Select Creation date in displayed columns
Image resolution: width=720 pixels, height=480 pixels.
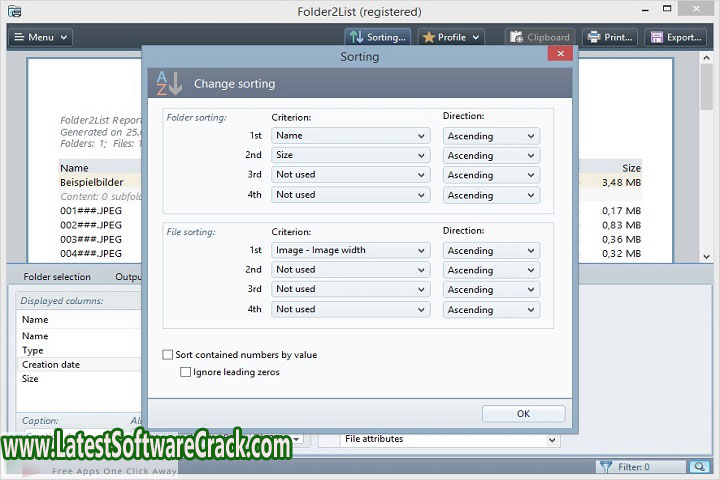click(x=51, y=365)
